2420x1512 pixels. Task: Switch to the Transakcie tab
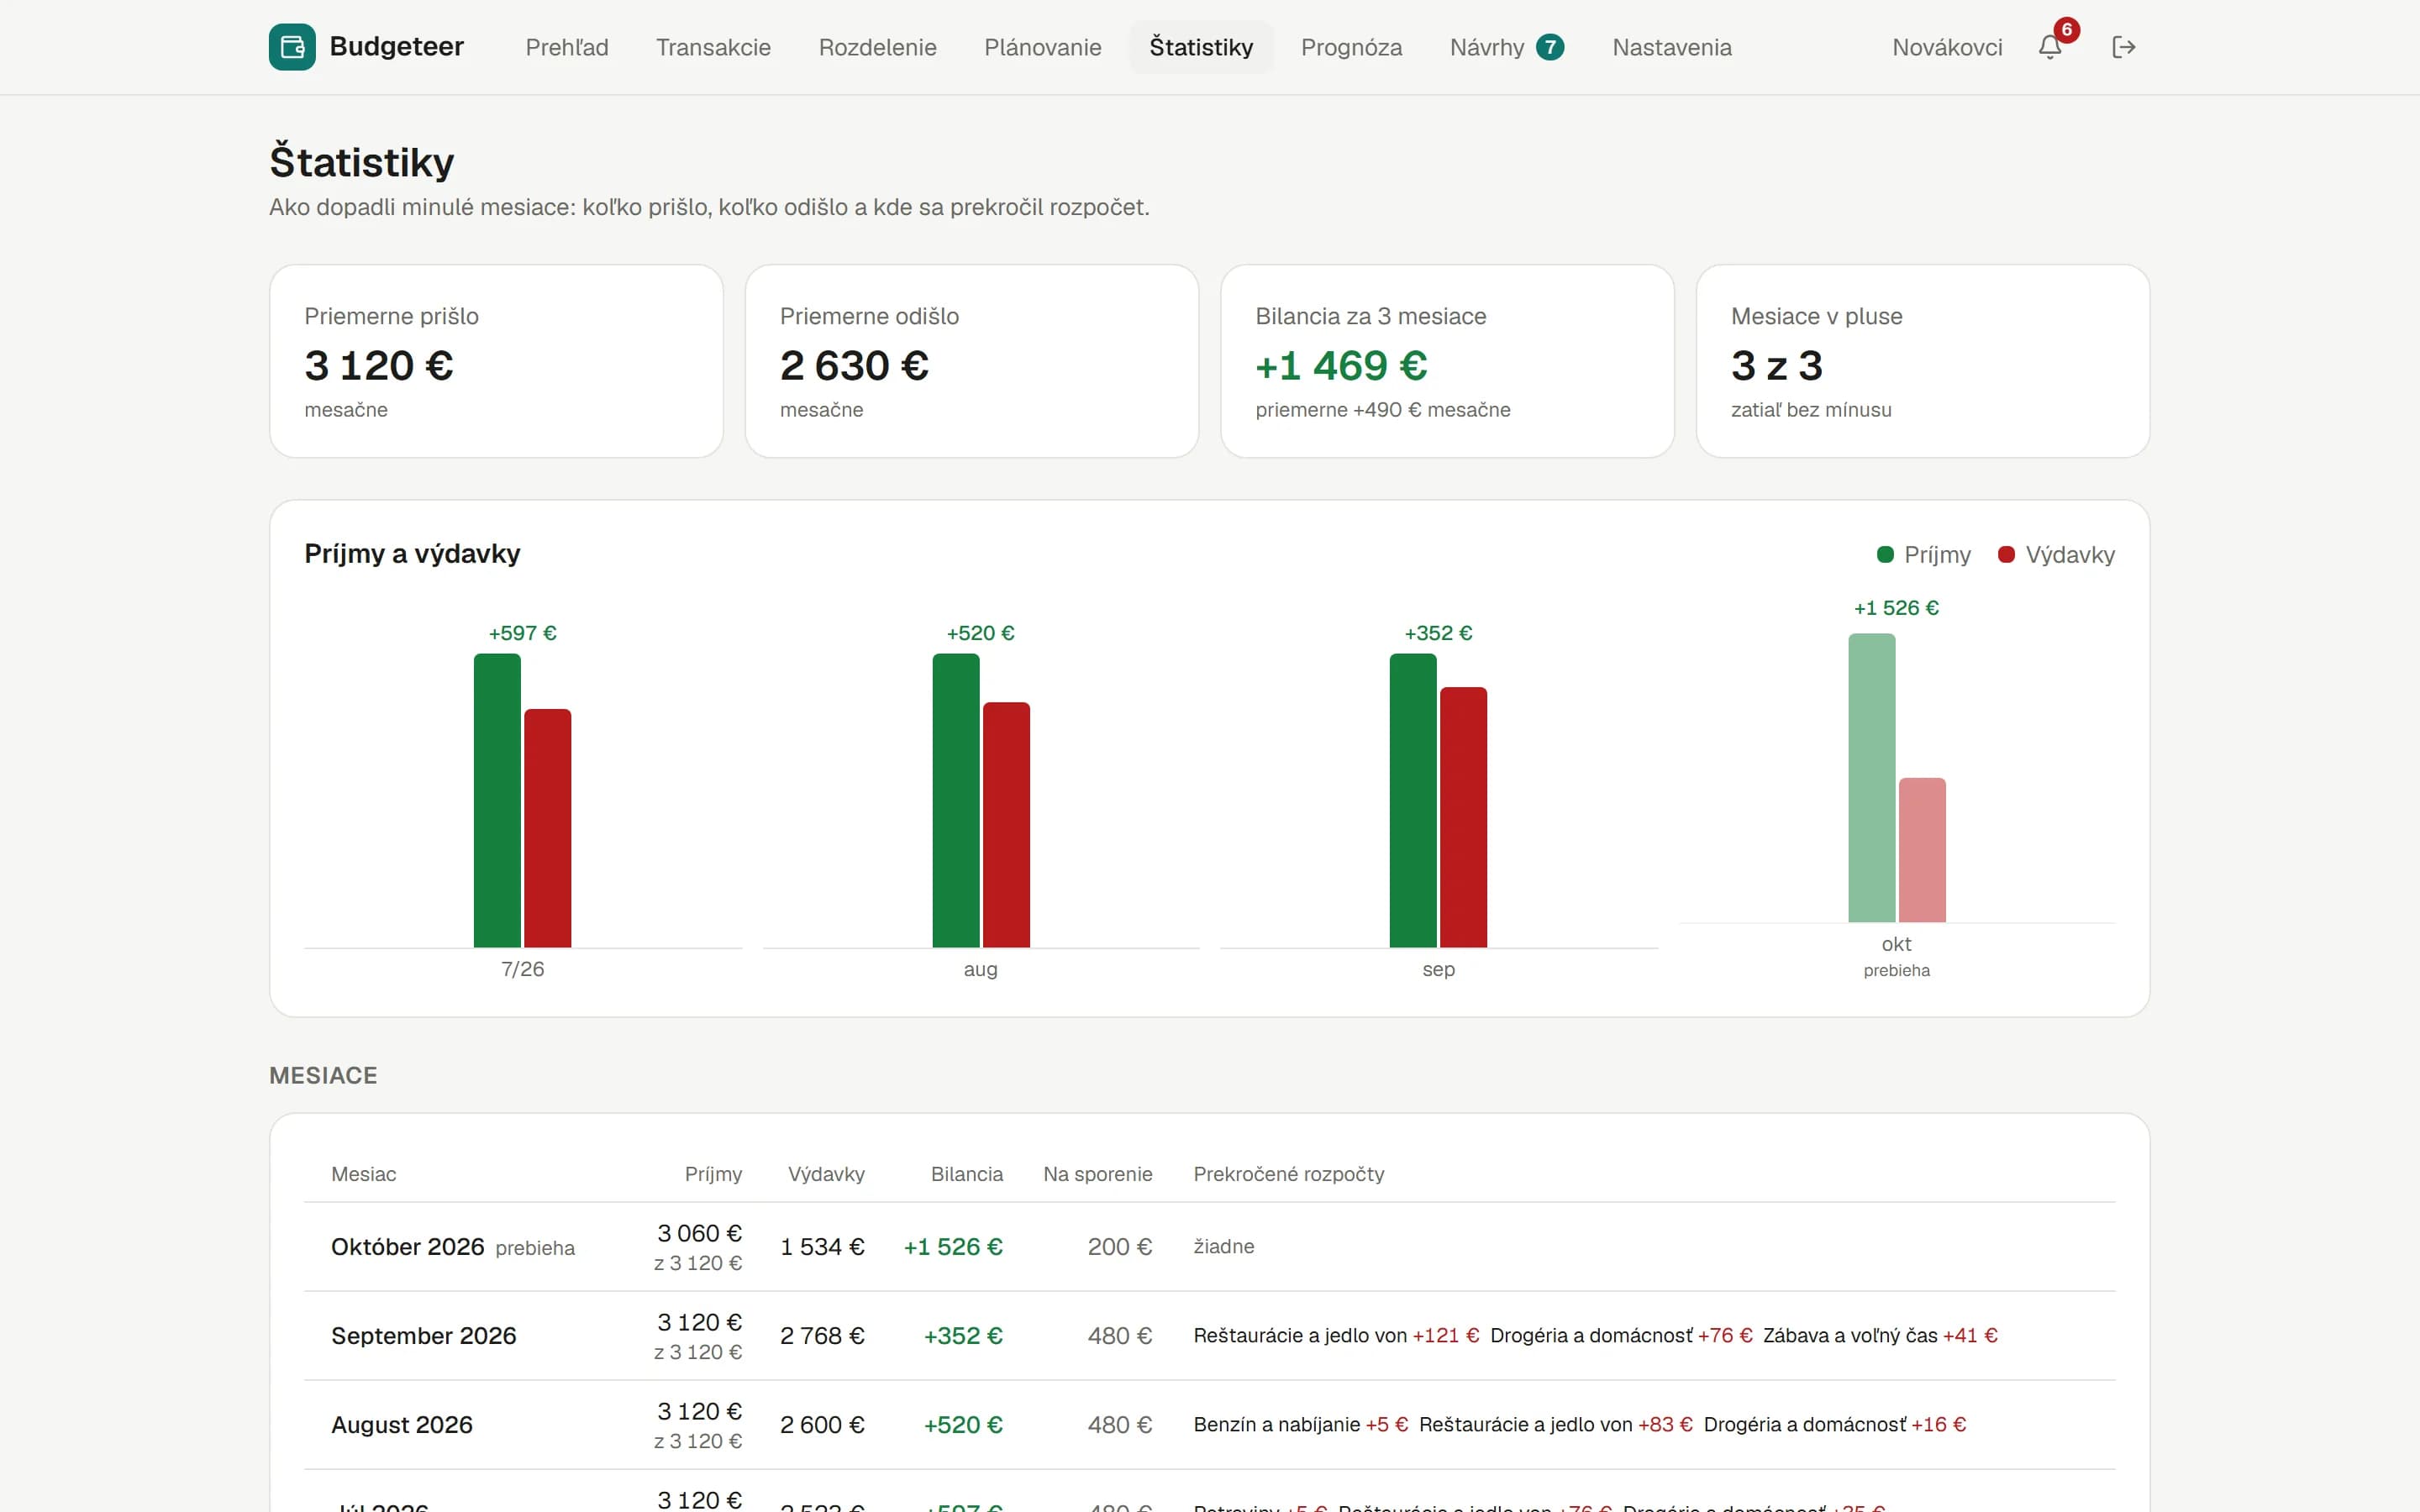(713, 47)
